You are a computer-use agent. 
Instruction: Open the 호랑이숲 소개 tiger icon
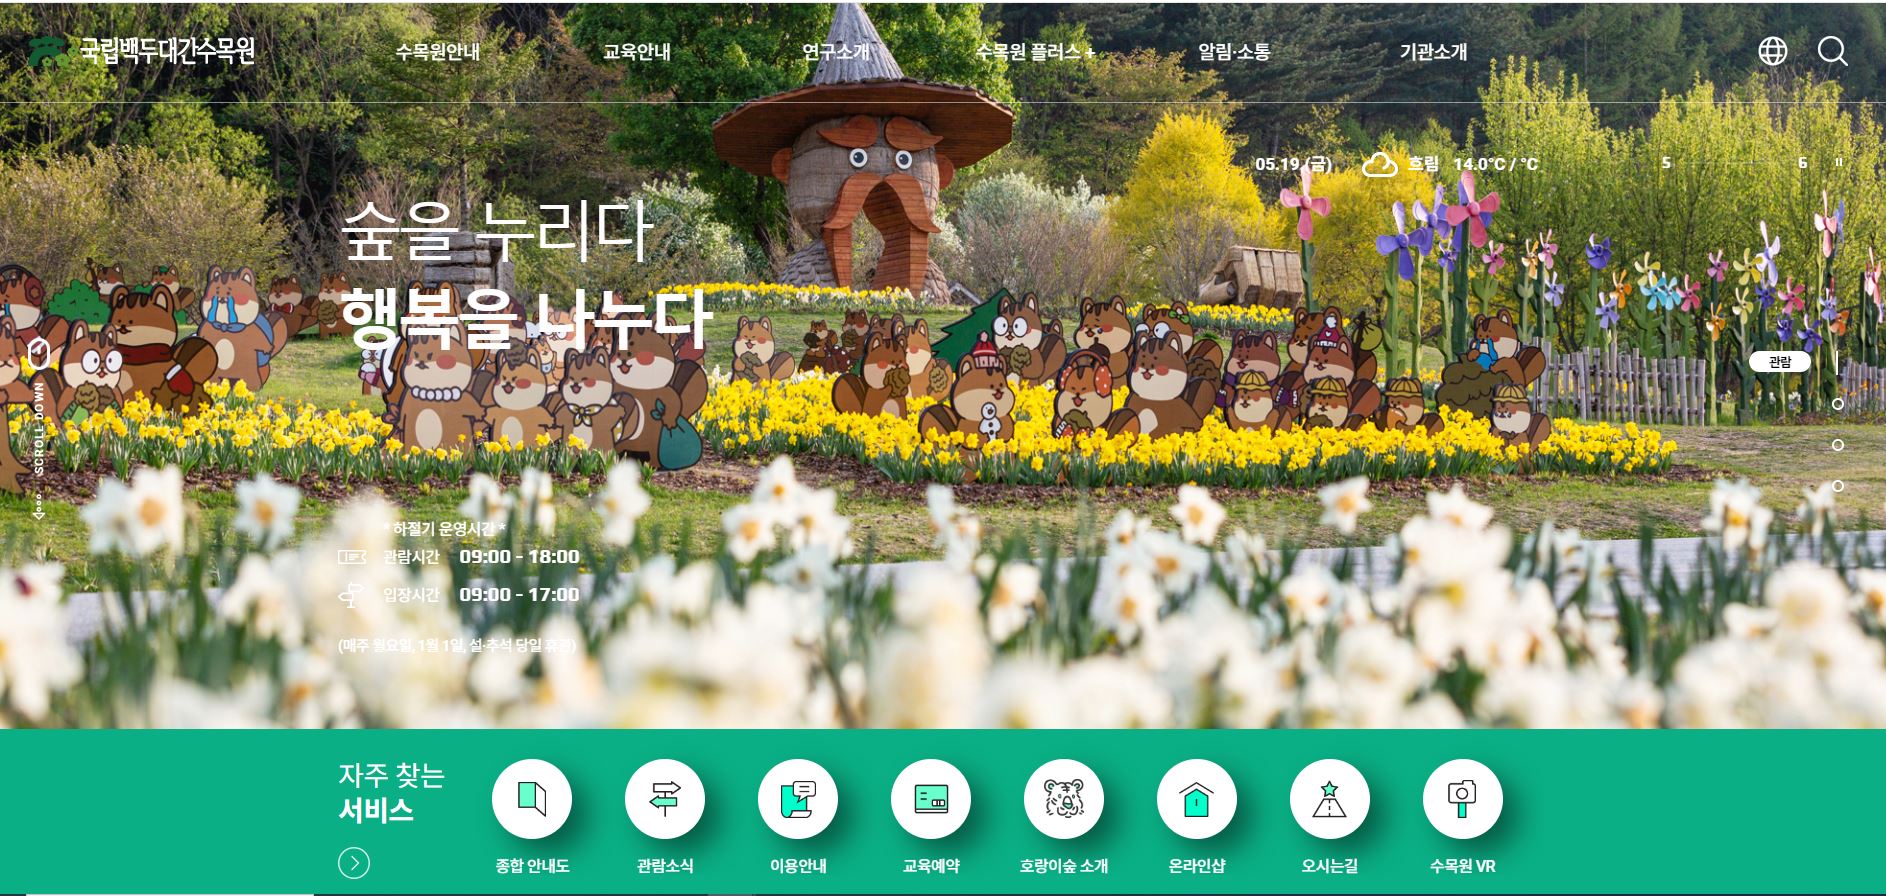1063,799
